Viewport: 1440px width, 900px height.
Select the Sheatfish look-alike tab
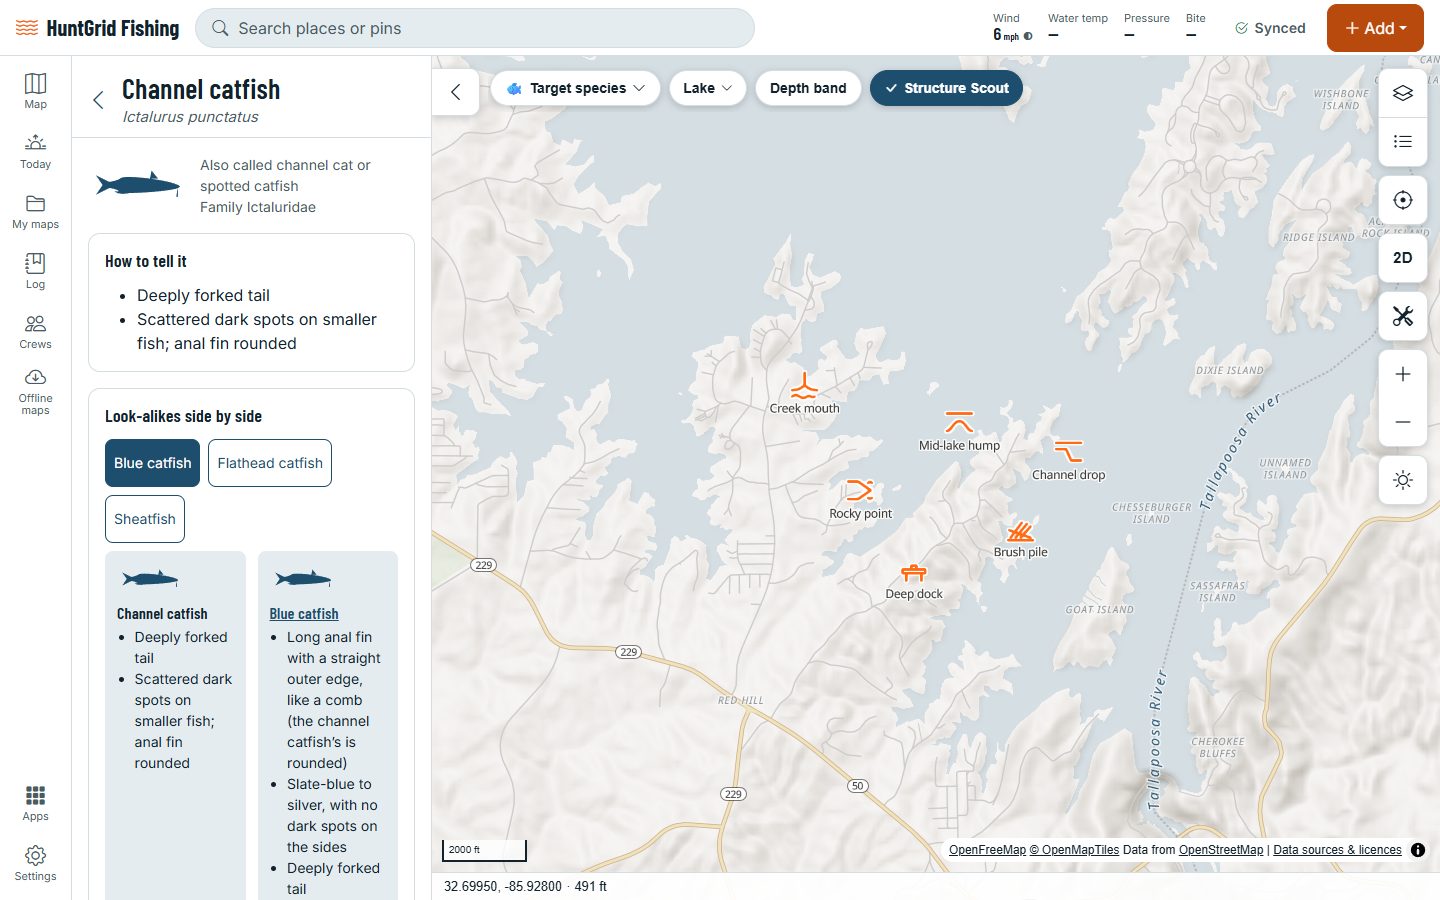pos(145,519)
